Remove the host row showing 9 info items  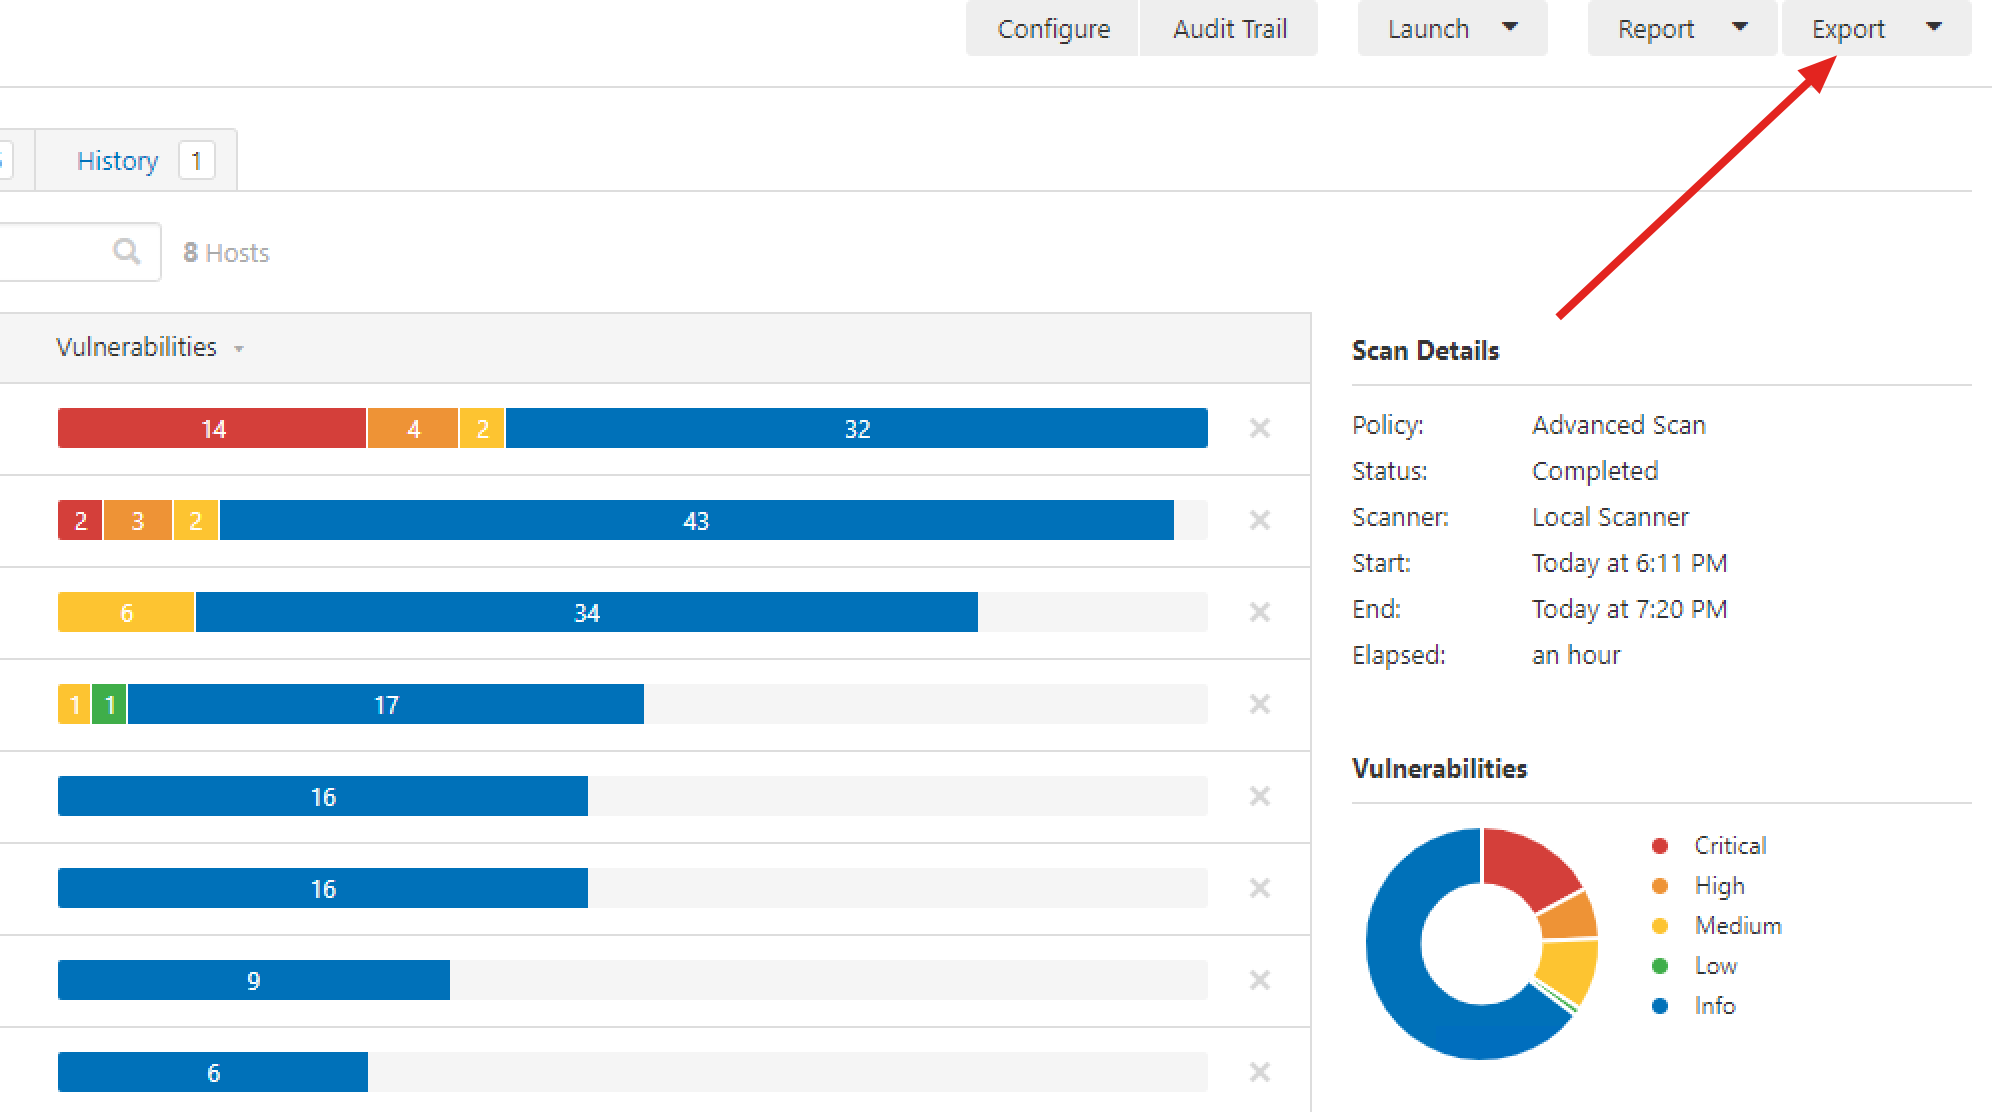(1259, 980)
